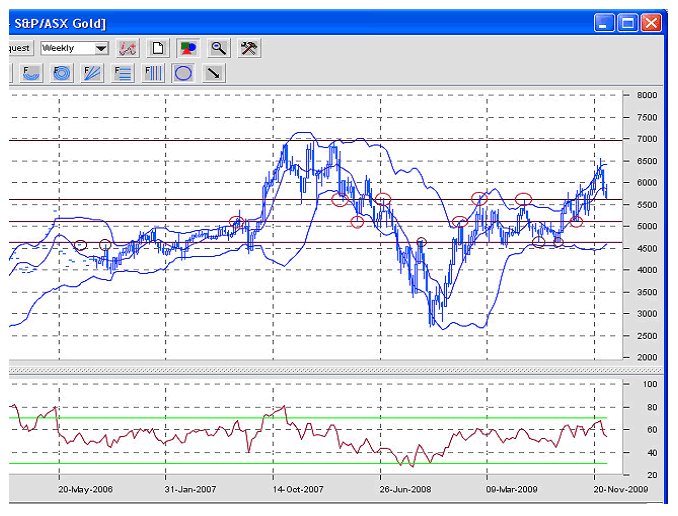The height and width of the screenshot is (516, 678).
Task: Click the partially visible Request button
Action: pyautogui.click(x=20, y=47)
